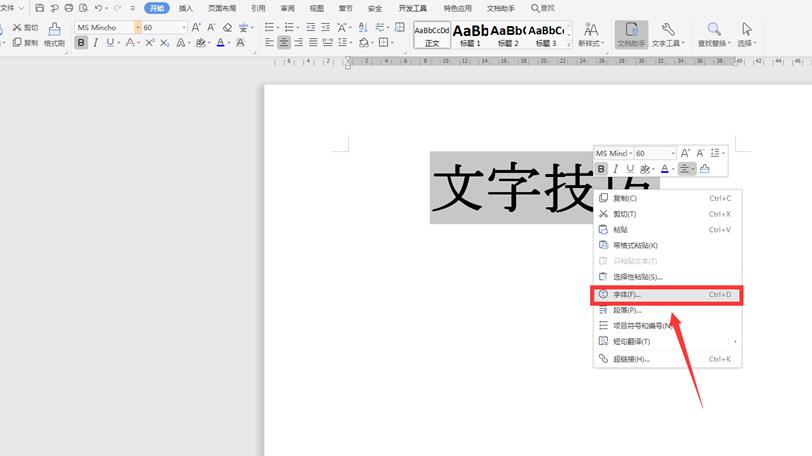Click the 文档助手 document assistant icon
812x456 pixels.
point(631,35)
